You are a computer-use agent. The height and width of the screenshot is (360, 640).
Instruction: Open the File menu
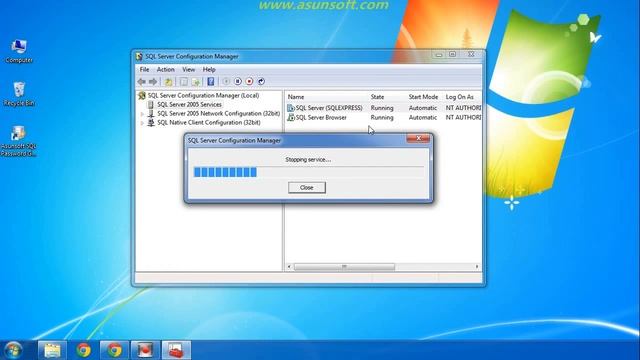pos(144,70)
